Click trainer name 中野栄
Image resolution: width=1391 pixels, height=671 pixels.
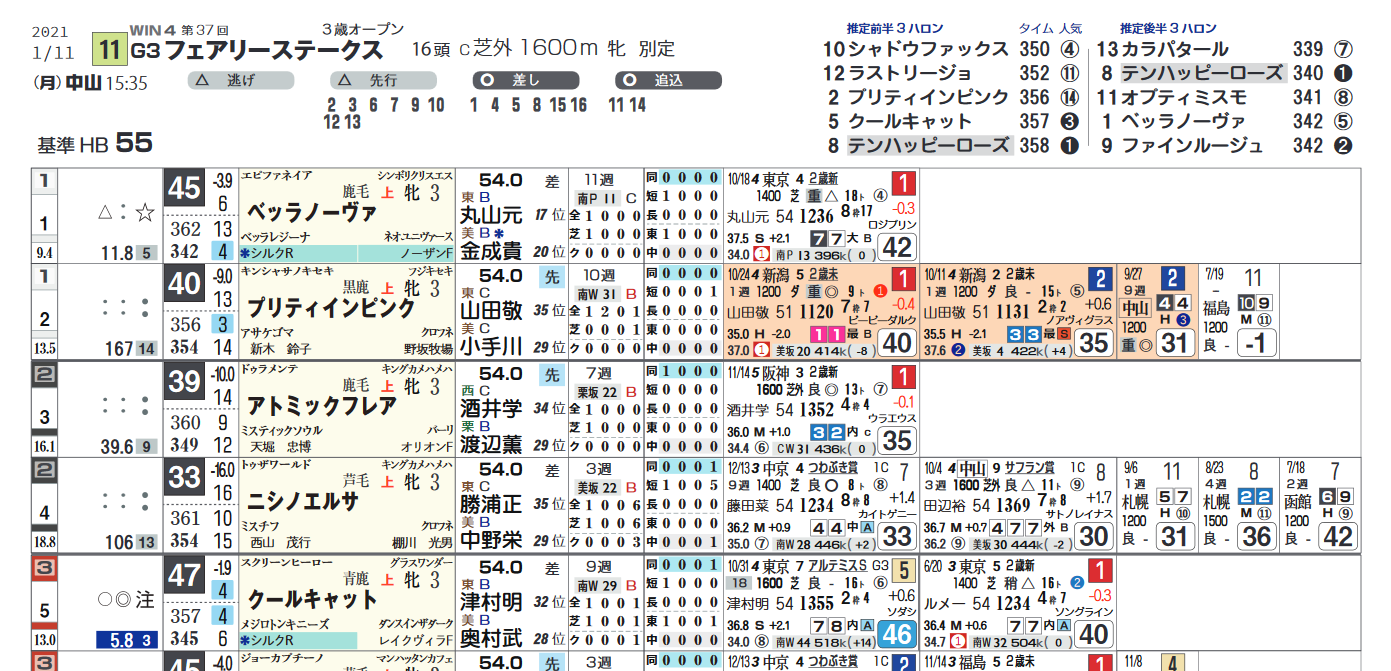491,541
